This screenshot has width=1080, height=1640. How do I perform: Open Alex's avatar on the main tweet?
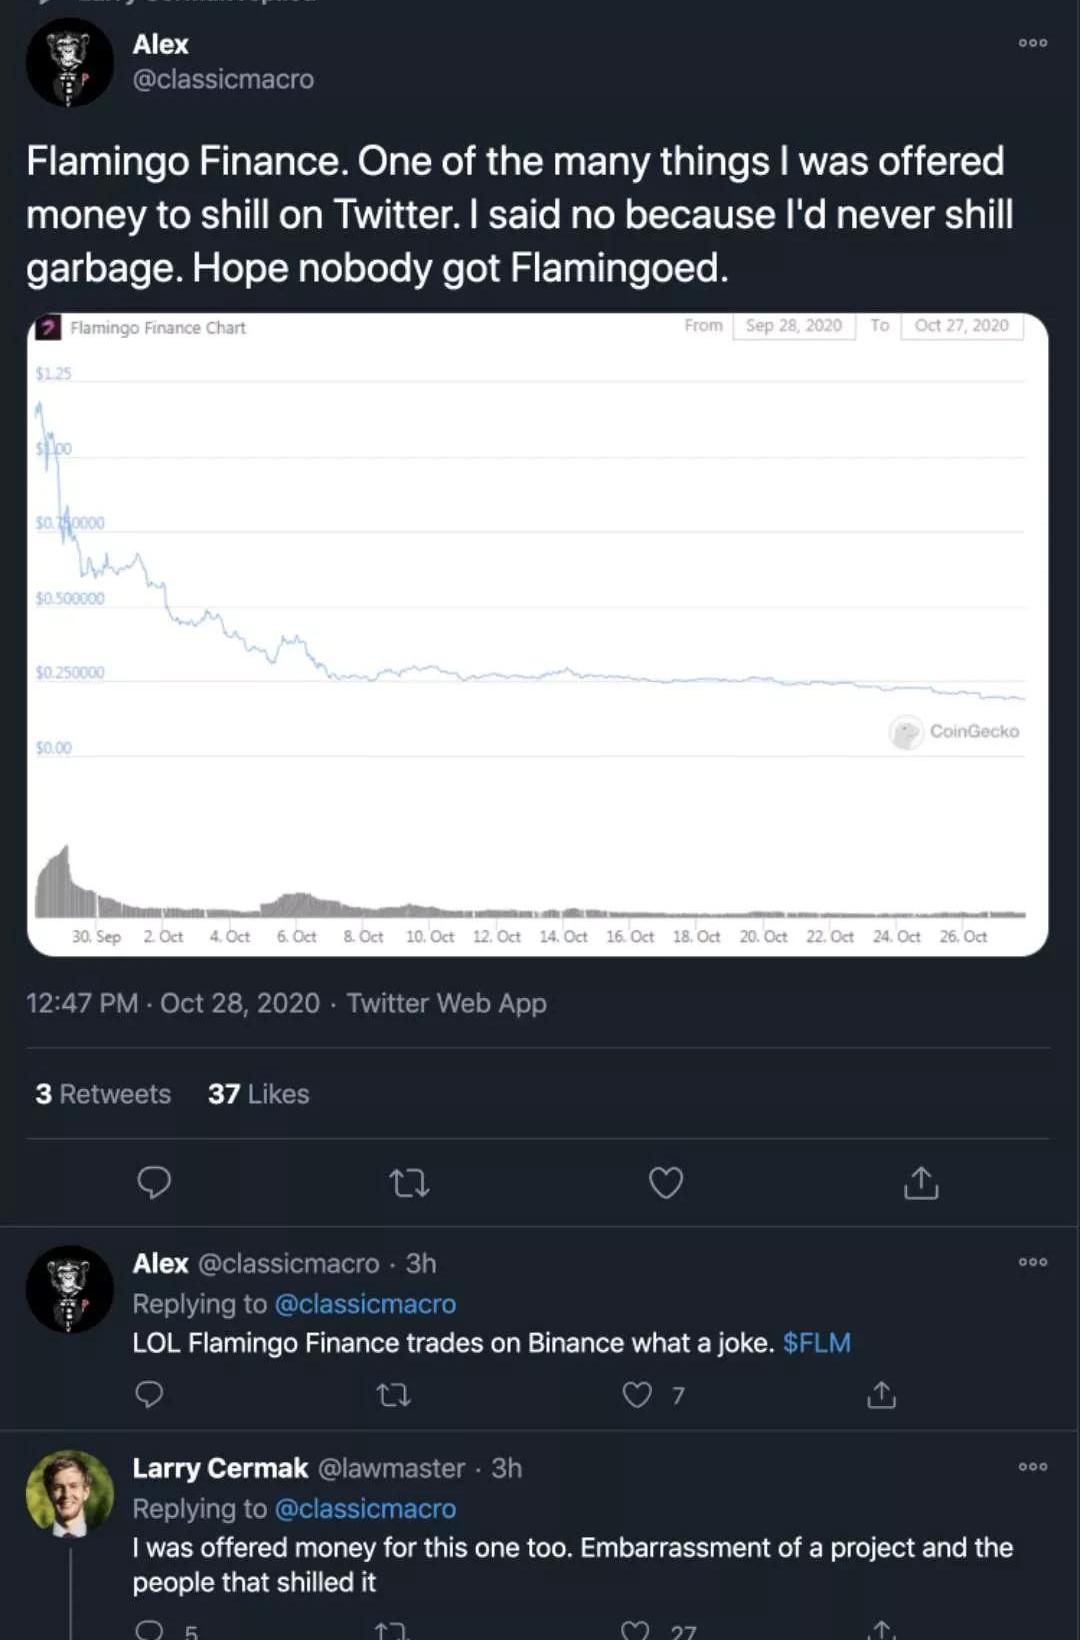coord(69,62)
